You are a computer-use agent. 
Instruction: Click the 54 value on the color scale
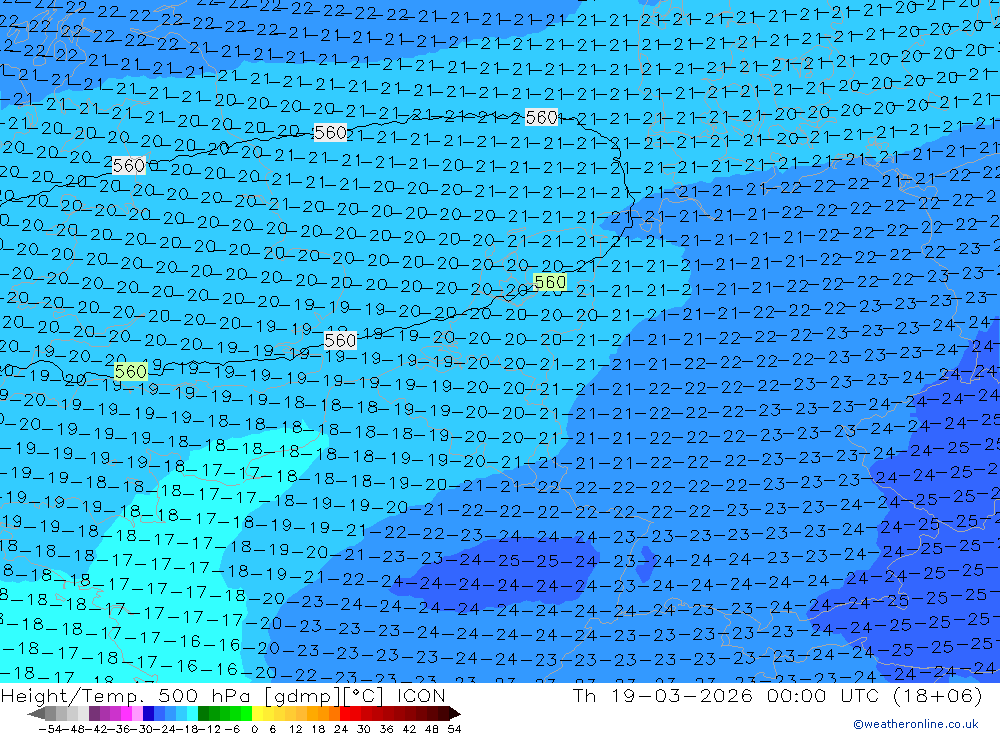[x=454, y=729]
